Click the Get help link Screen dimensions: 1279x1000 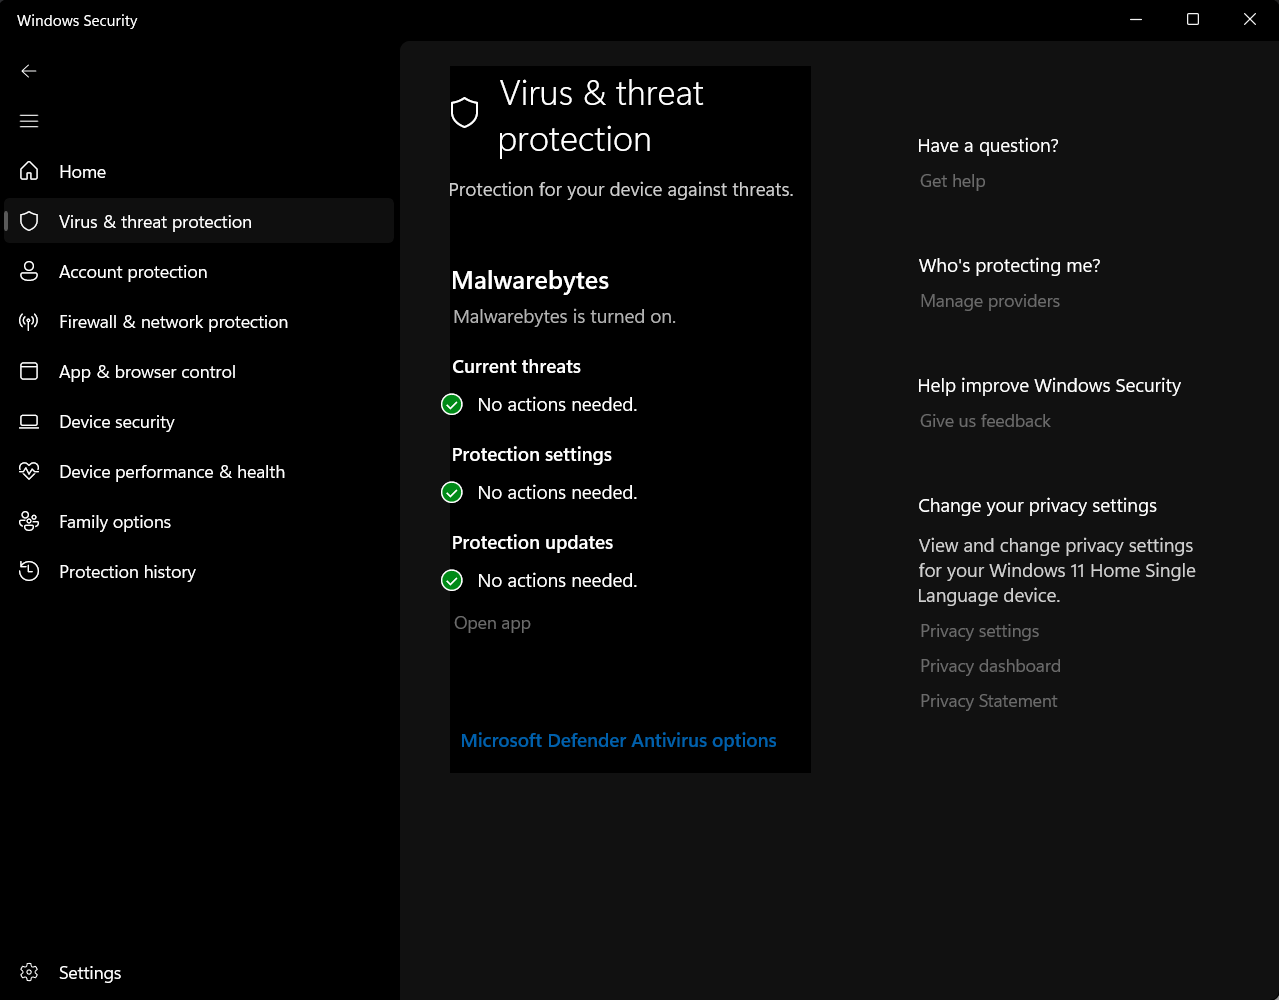tap(952, 181)
